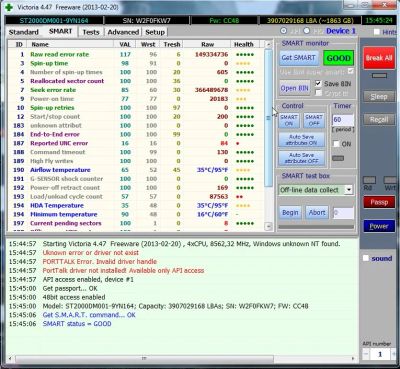400x369 pixels.
Task: Select the API radio button
Action: tap(284, 31)
